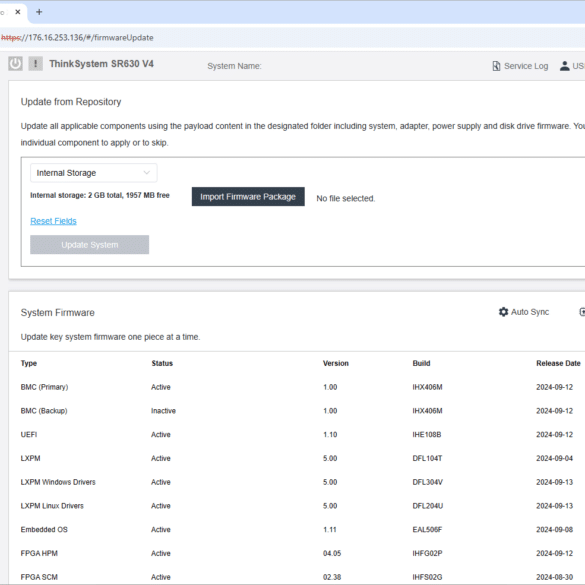Click the Reset Fields link
The height and width of the screenshot is (585, 585).
pyautogui.click(x=53, y=221)
